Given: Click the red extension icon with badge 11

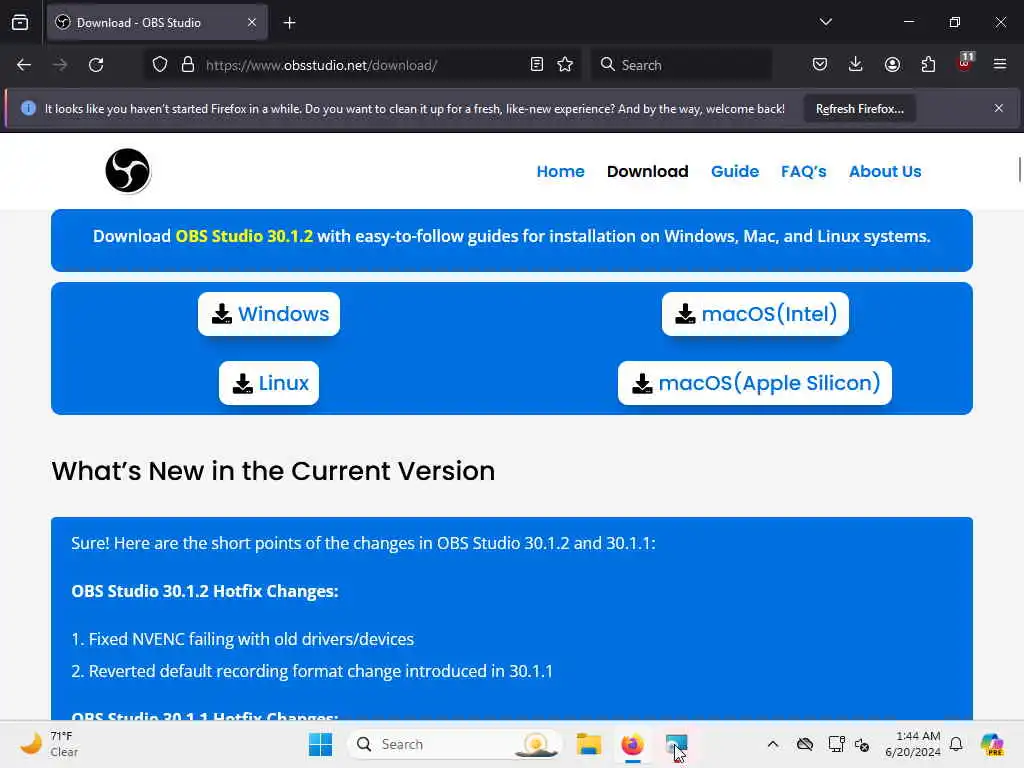Looking at the screenshot, I should [965, 63].
